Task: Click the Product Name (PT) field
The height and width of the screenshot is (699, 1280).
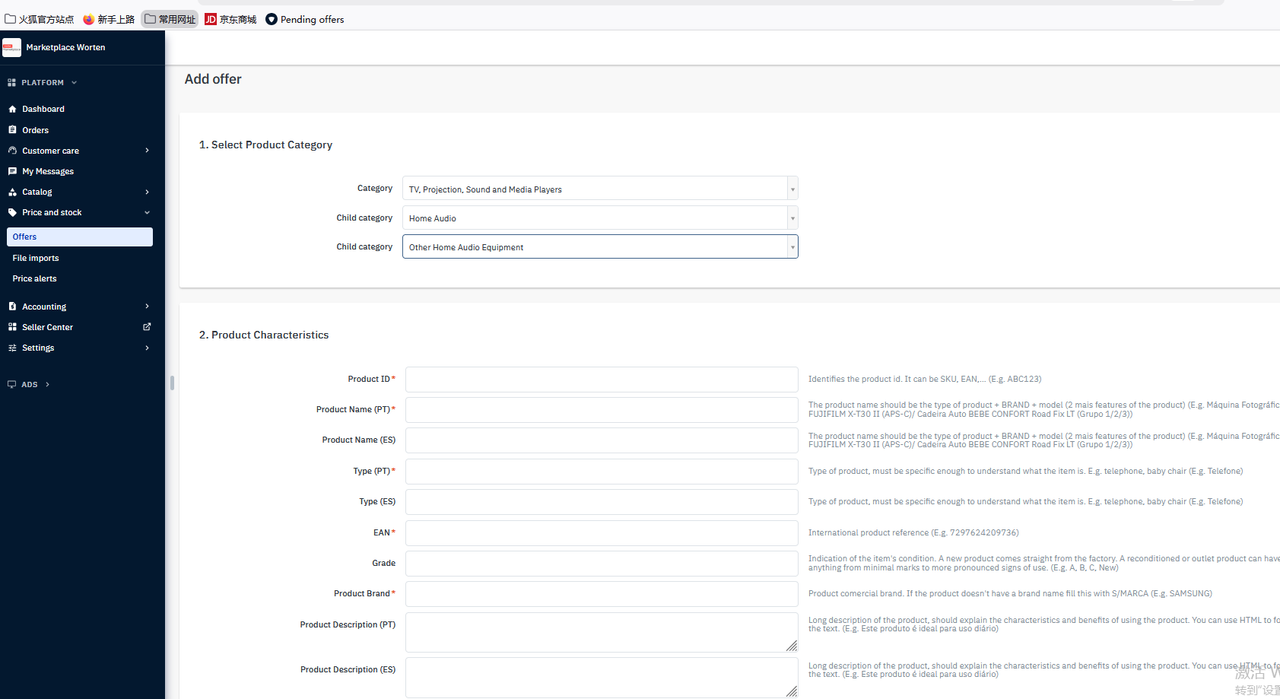Action: tap(602, 410)
